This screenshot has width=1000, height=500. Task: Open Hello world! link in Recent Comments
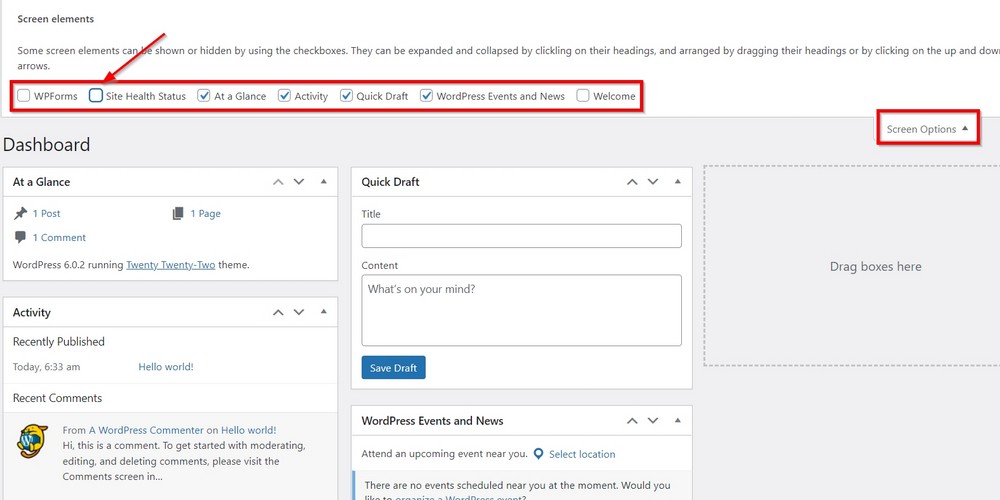(249, 430)
